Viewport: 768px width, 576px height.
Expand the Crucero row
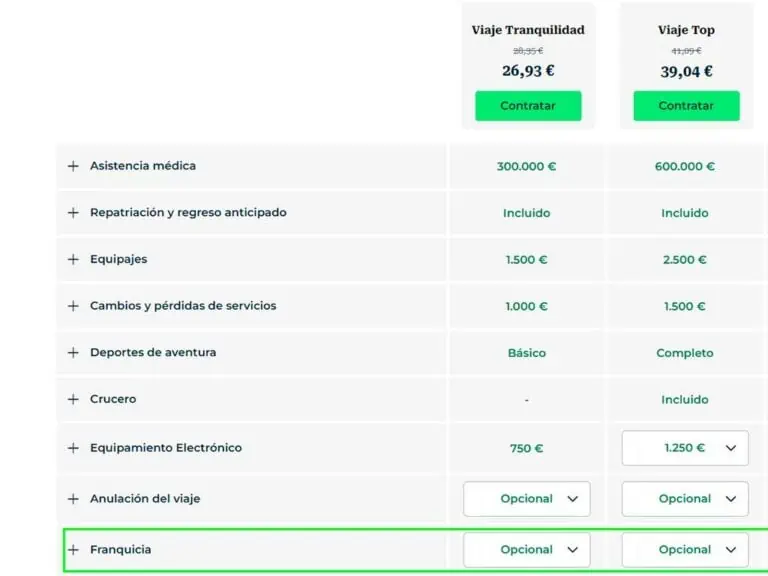click(73, 399)
